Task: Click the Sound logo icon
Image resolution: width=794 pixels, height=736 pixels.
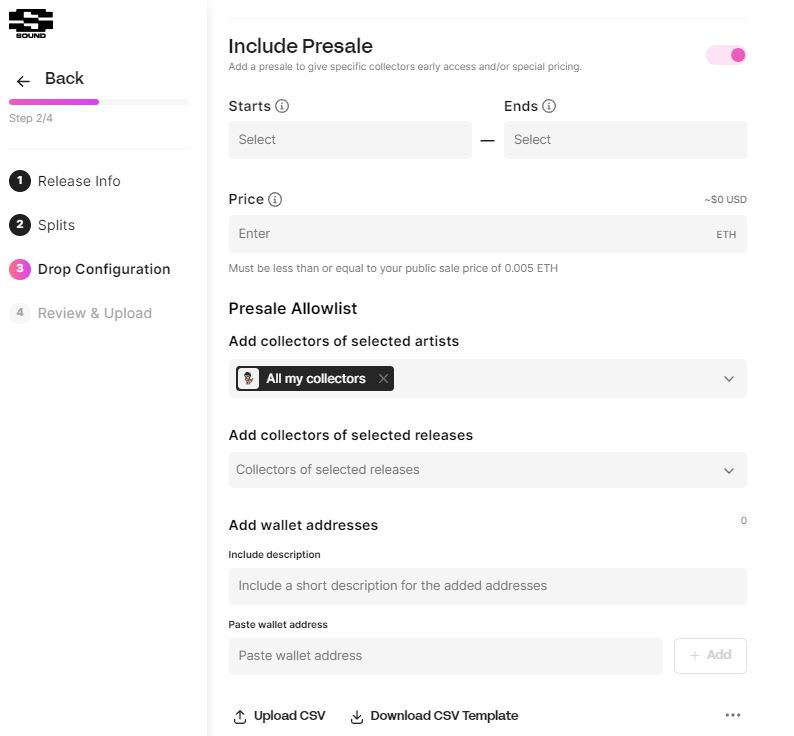Action: pyautogui.click(x=31, y=23)
